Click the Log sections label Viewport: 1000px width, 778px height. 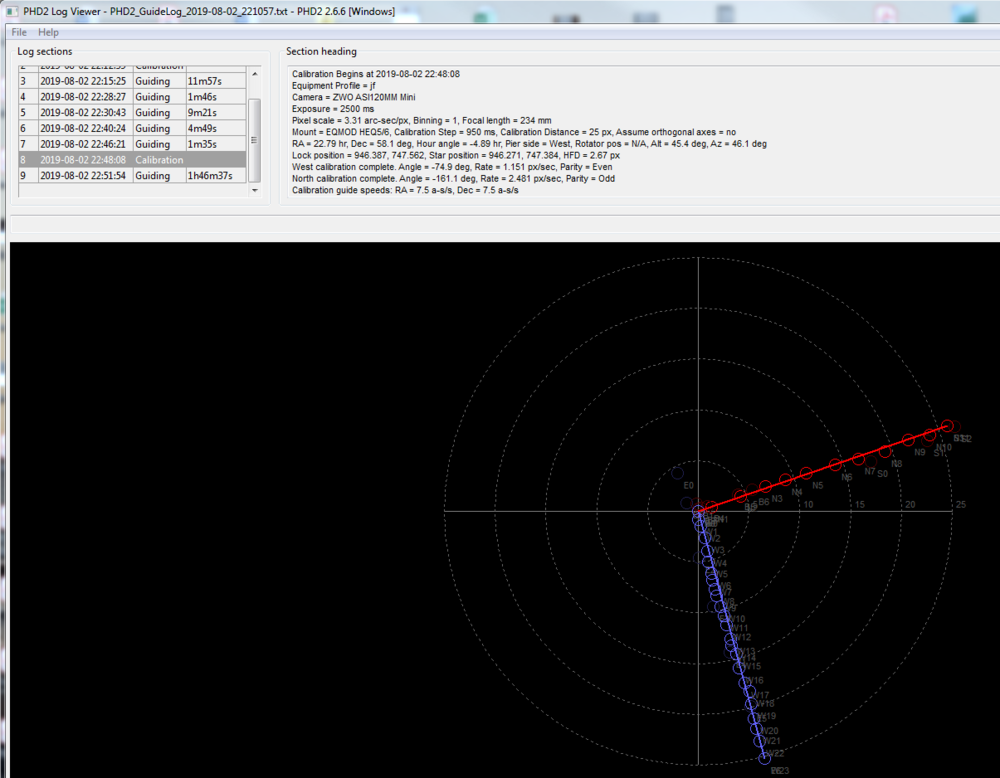45,51
